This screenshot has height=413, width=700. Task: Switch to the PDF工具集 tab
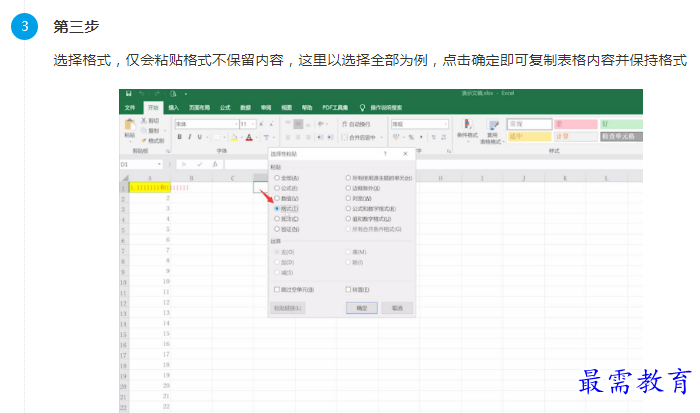335,108
